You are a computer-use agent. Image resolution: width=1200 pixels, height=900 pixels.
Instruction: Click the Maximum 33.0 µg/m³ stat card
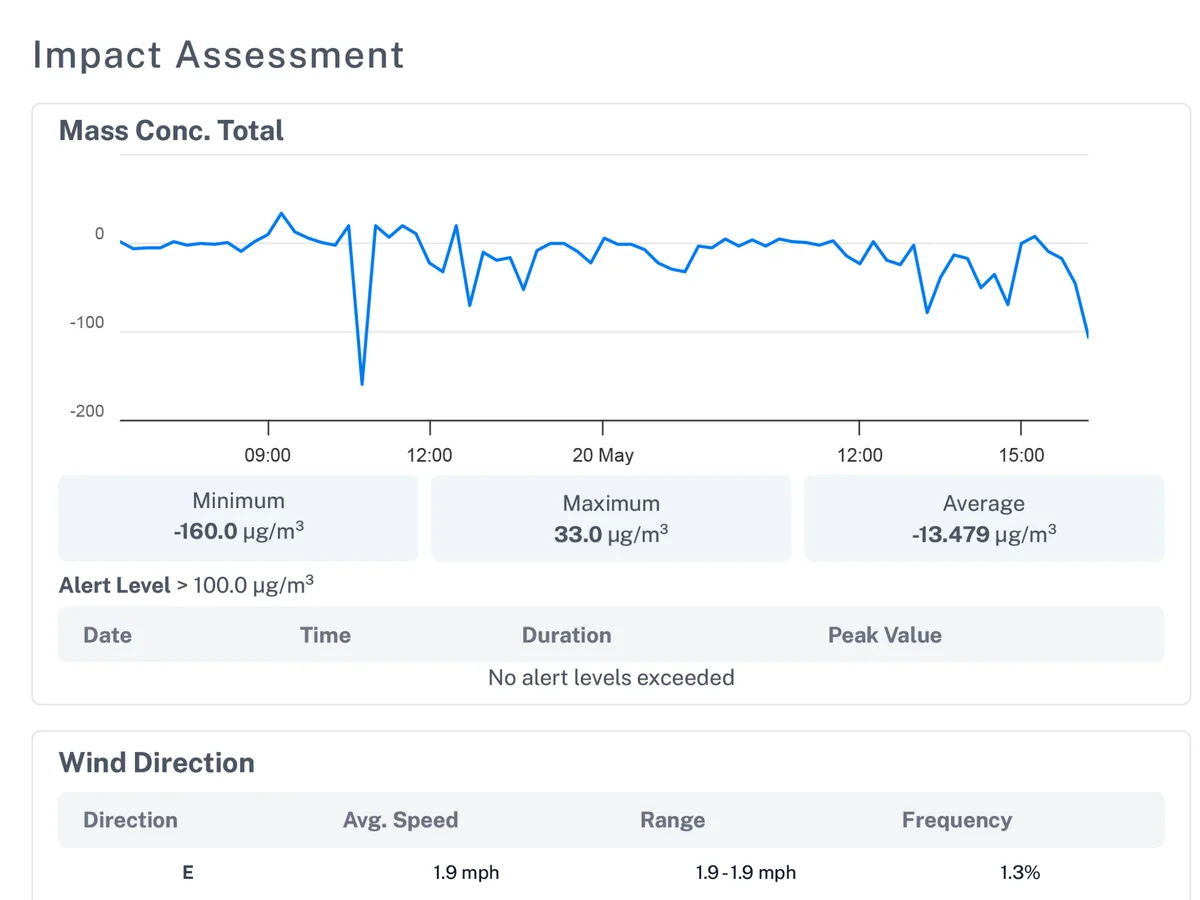click(x=611, y=517)
